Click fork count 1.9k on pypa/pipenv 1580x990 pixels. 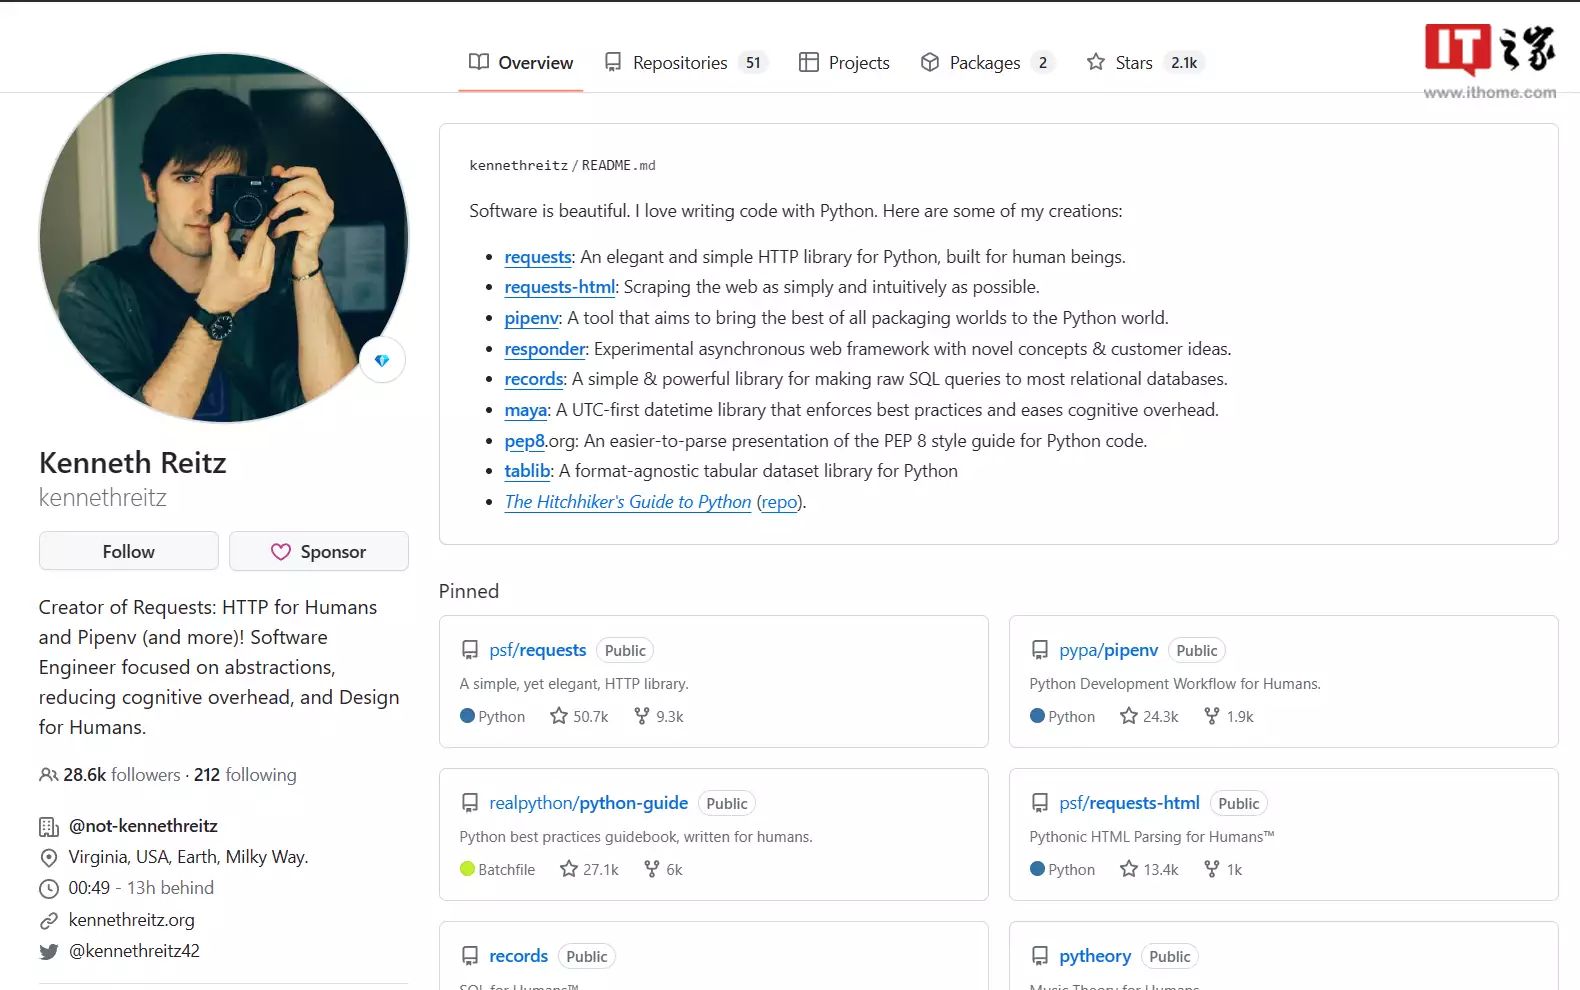pyautogui.click(x=1229, y=716)
